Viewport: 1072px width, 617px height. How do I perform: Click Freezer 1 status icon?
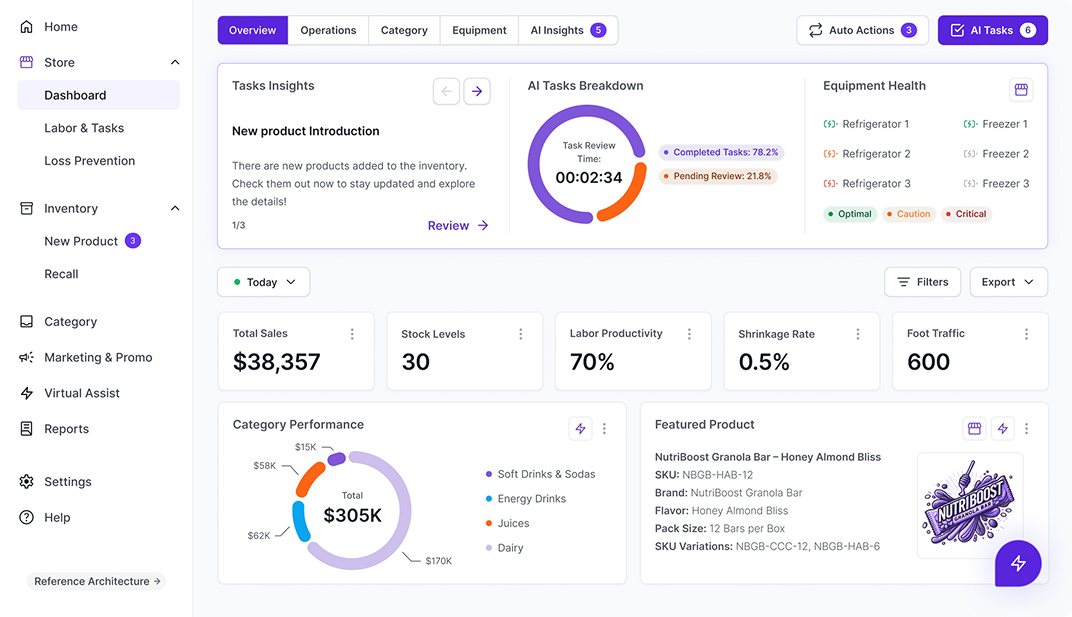tap(970, 124)
